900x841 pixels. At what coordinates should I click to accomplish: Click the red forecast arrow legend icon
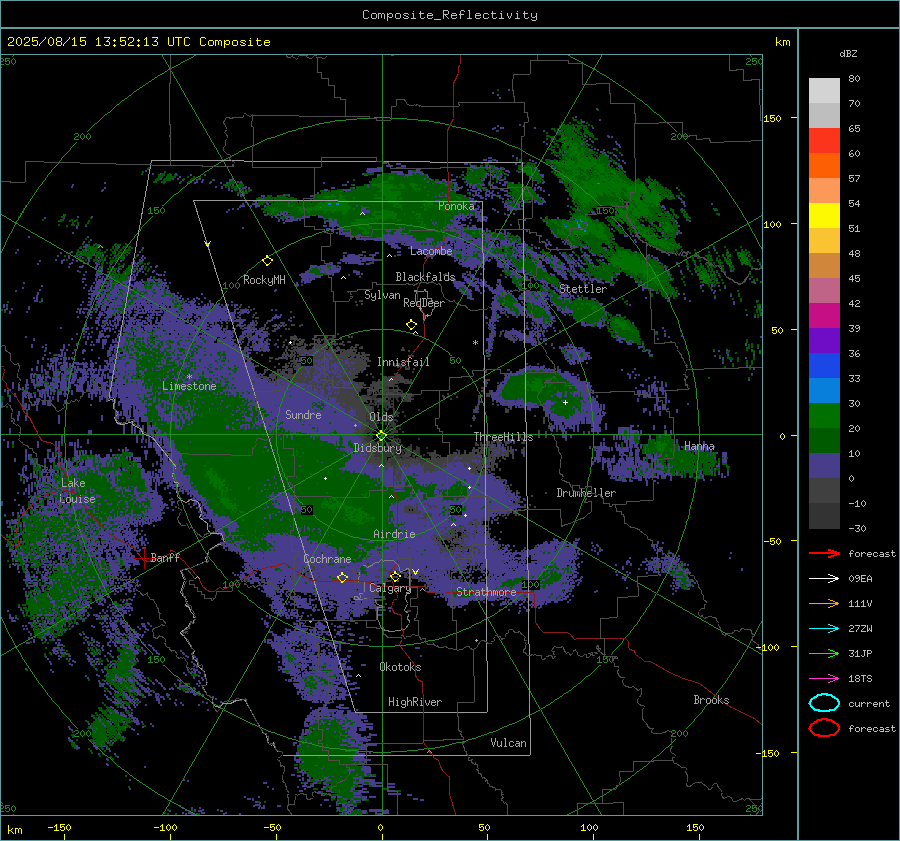(x=824, y=553)
